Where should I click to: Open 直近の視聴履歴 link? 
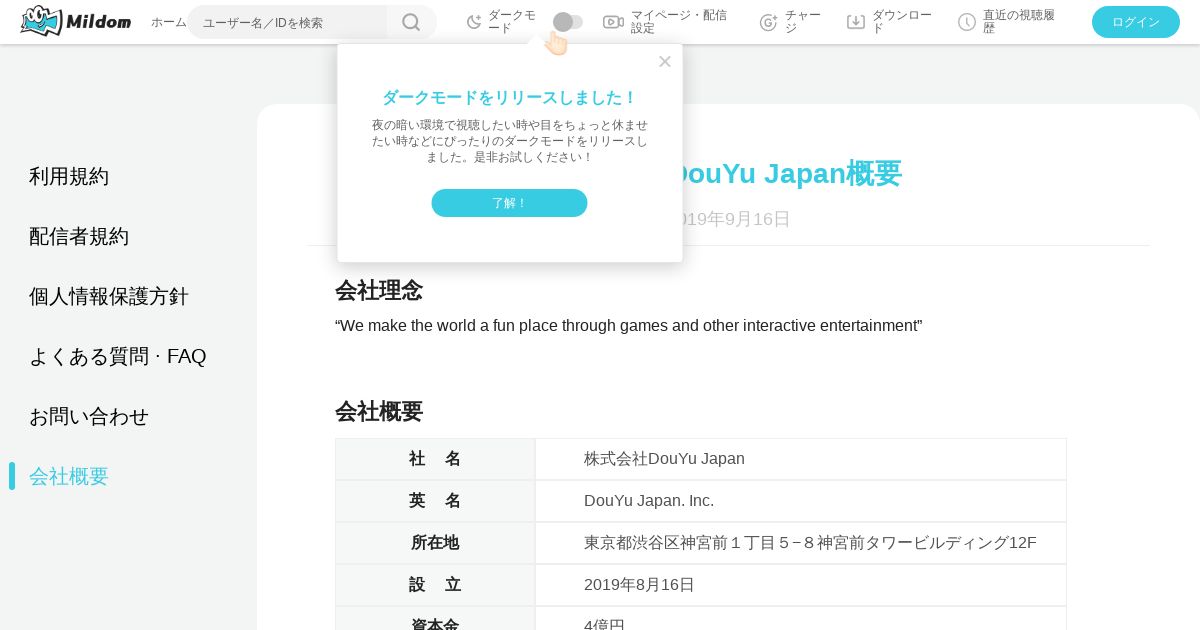[x=1019, y=22]
